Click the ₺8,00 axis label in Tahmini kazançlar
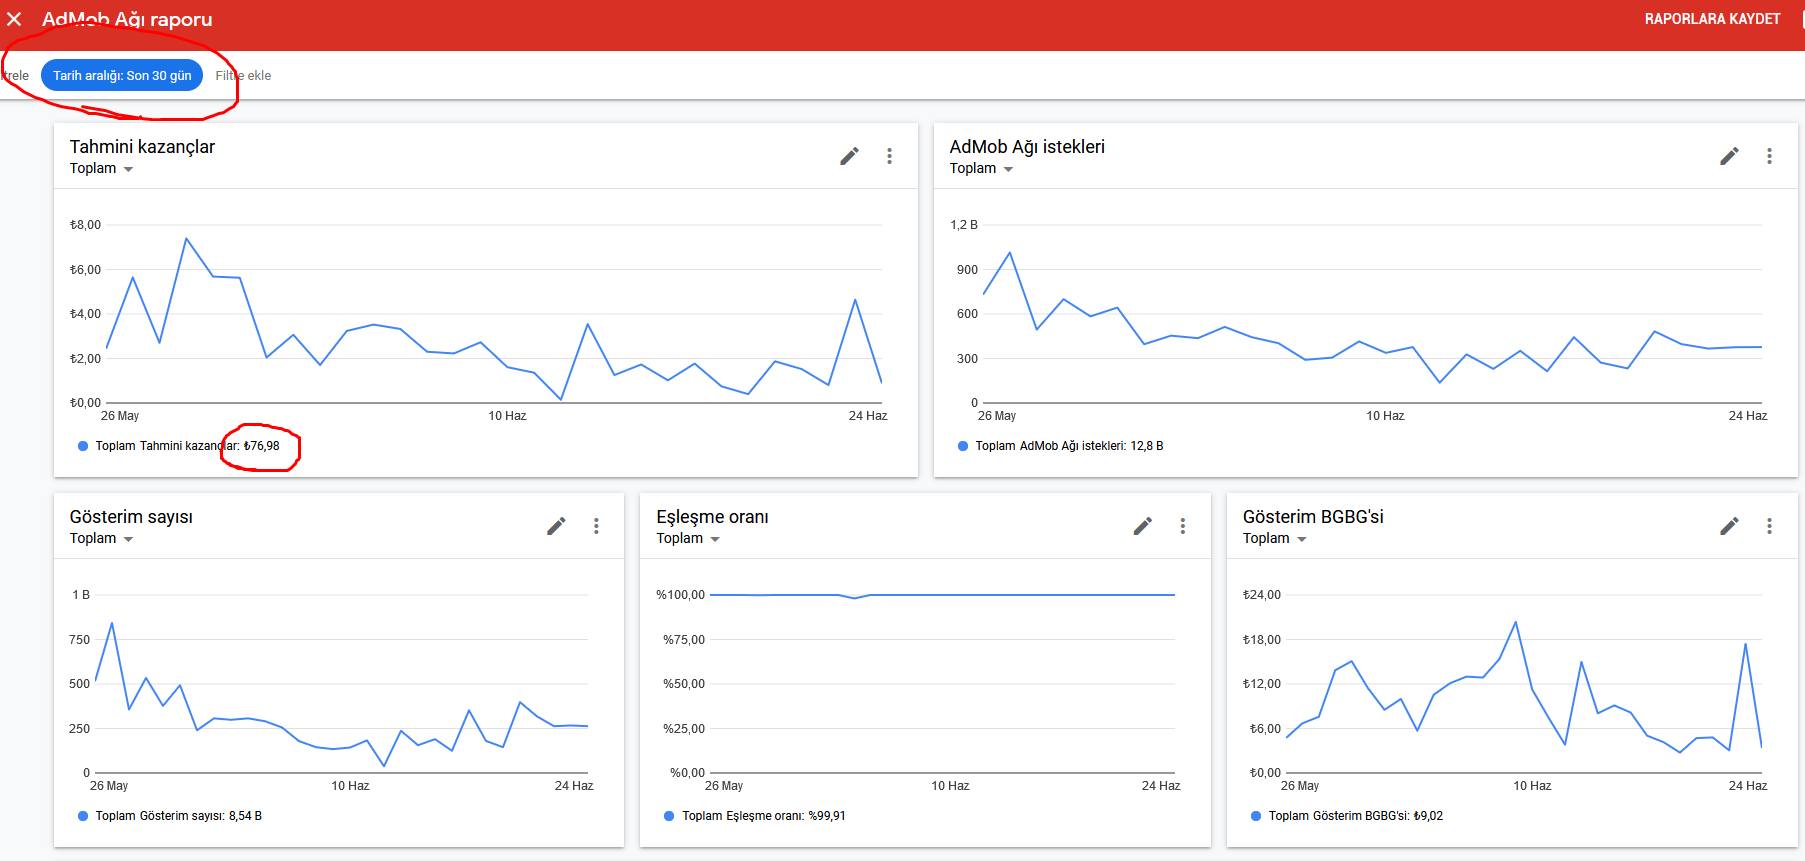1805x861 pixels. coord(85,225)
